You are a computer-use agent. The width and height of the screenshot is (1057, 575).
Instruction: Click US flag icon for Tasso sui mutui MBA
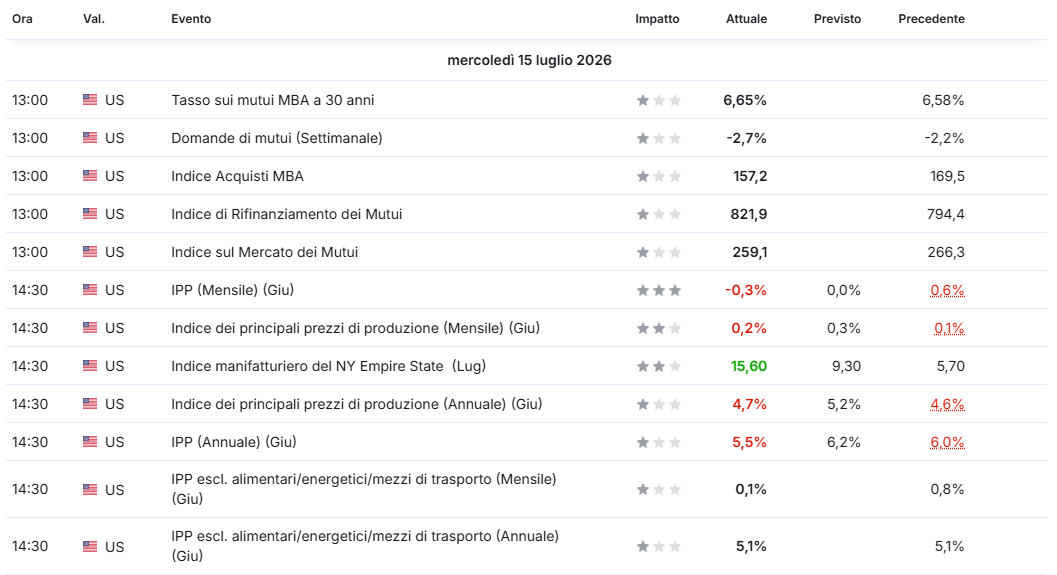click(90, 100)
